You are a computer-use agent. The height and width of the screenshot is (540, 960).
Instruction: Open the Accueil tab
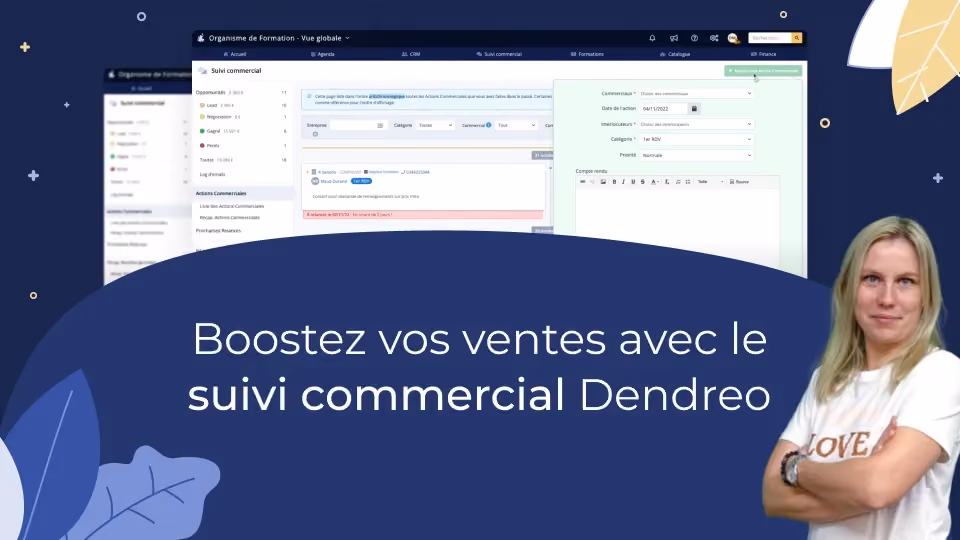234,54
